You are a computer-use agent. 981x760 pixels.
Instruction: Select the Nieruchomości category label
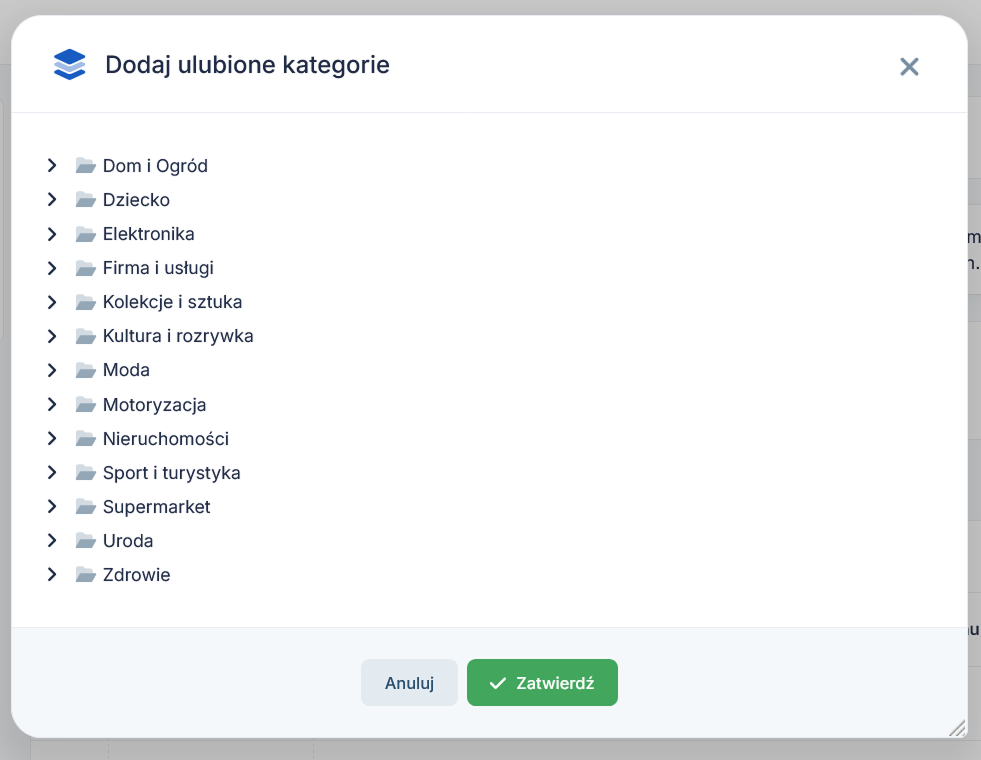(166, 438)
